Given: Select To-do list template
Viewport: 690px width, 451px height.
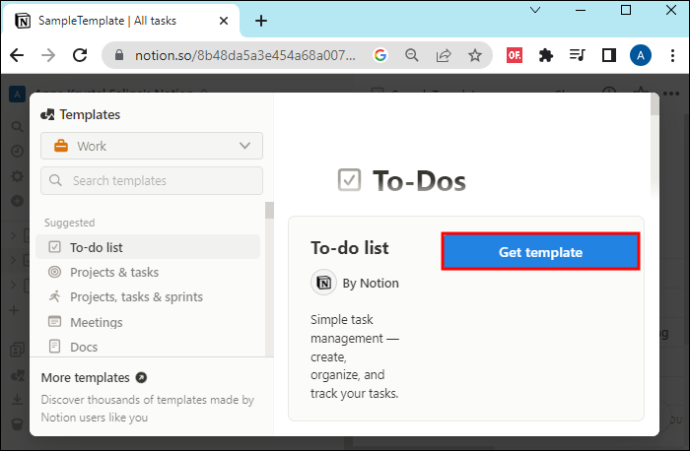Looking at the screenshot, I should click(148, 247).
